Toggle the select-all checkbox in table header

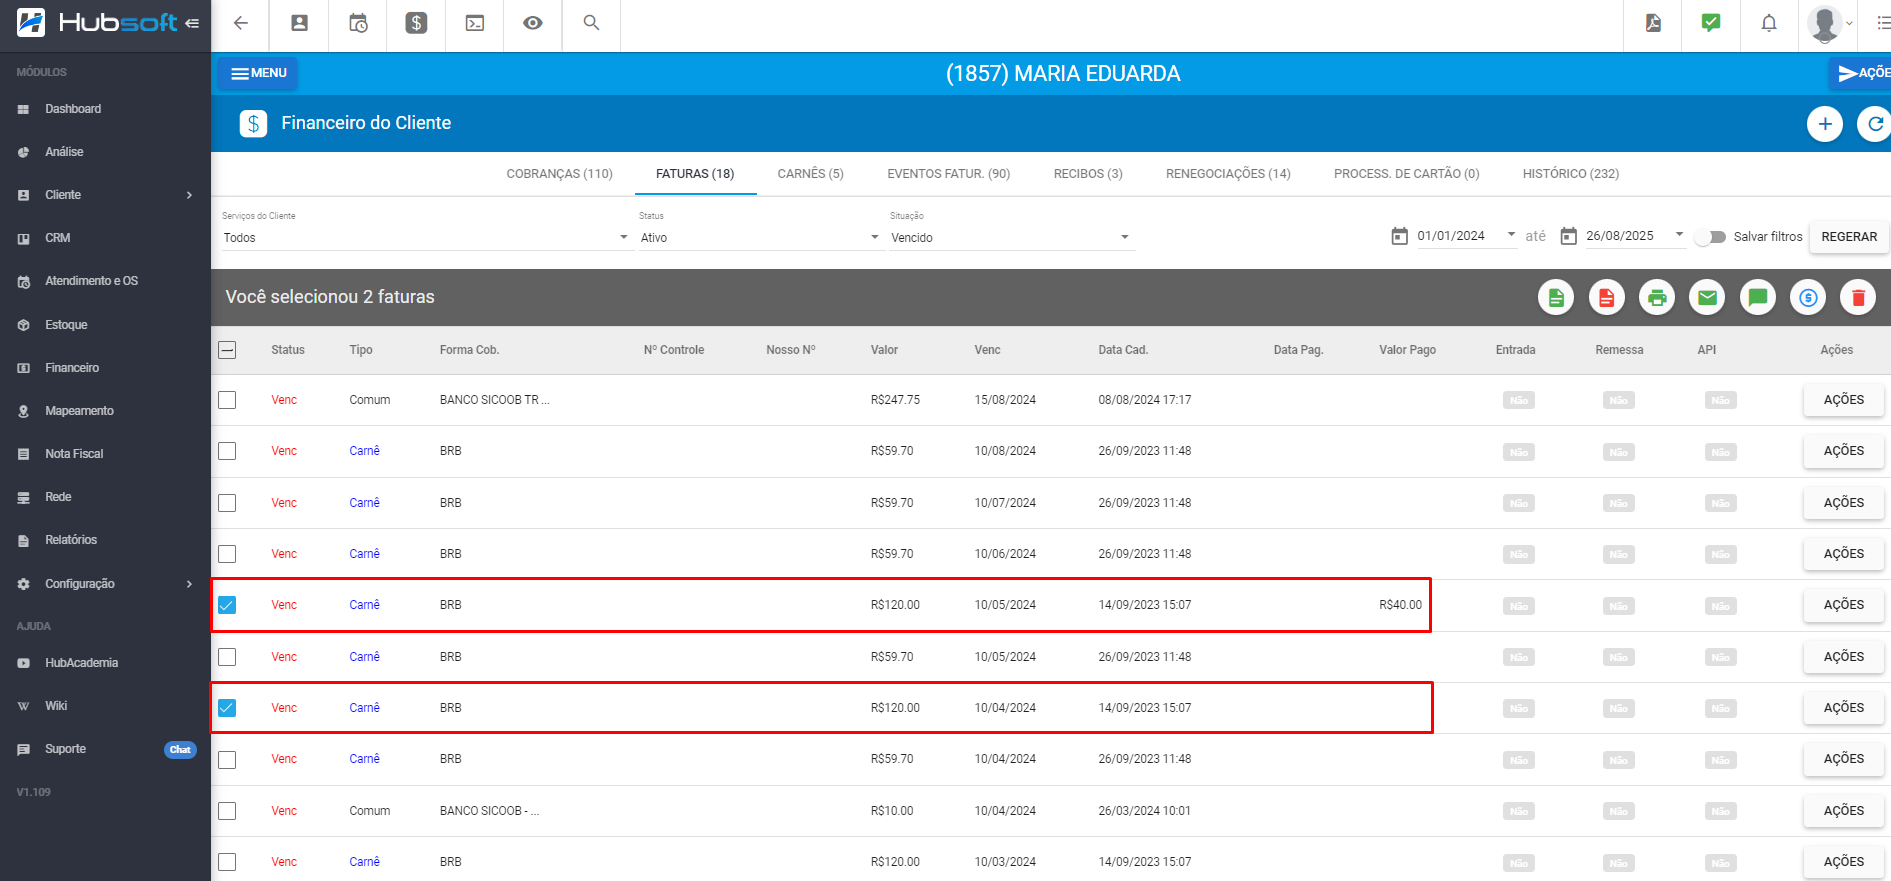click(227, 350)
